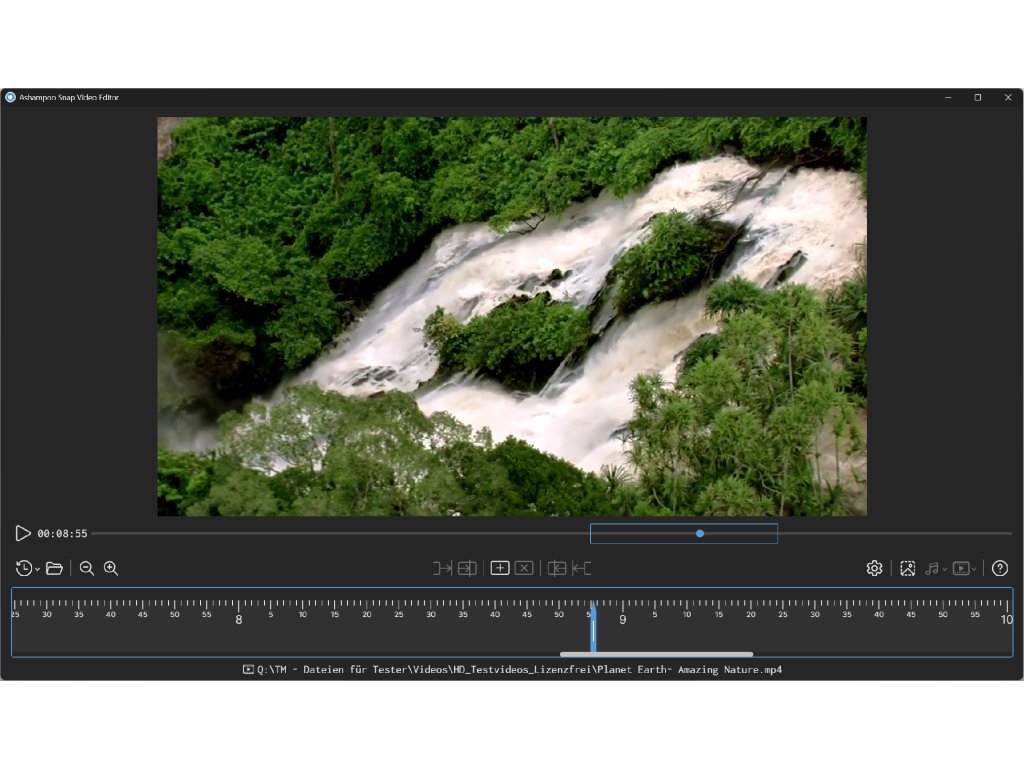Click the timeline horizontal scrollbar

point(656,654)
